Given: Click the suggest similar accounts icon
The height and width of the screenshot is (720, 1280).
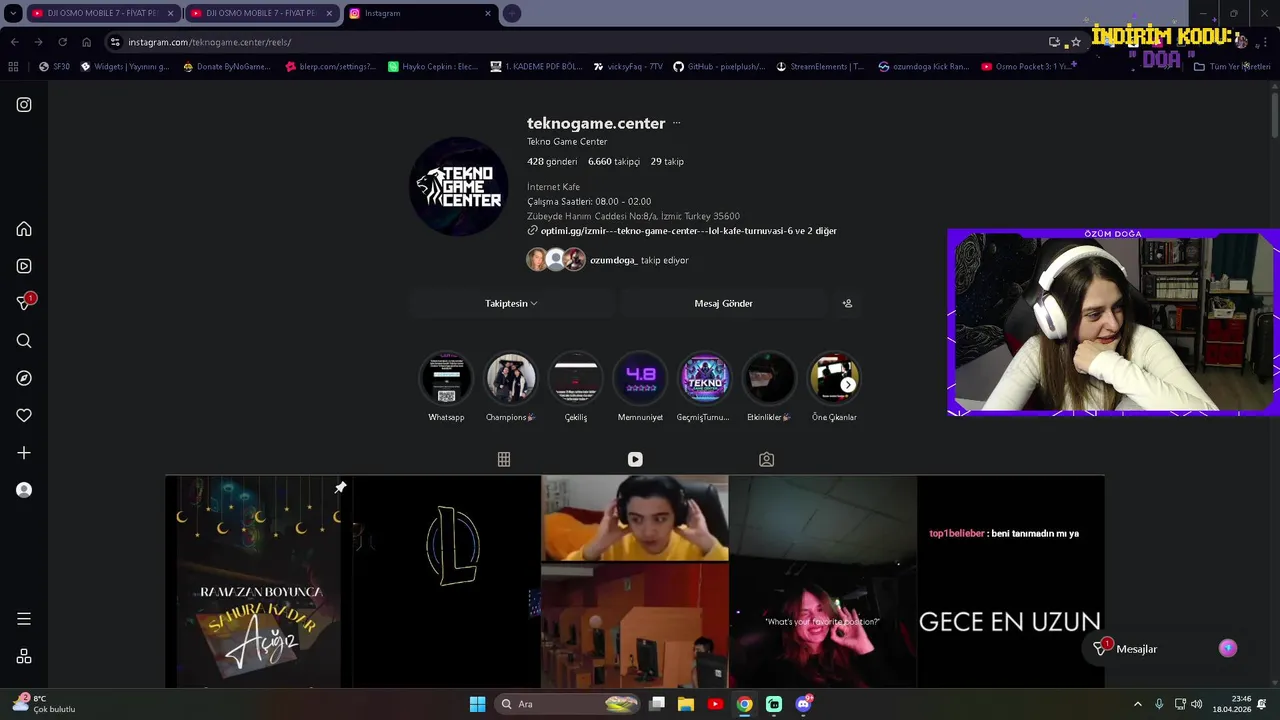Looking at the screenshot, I should pyautogui.click(x=847, y=303).
